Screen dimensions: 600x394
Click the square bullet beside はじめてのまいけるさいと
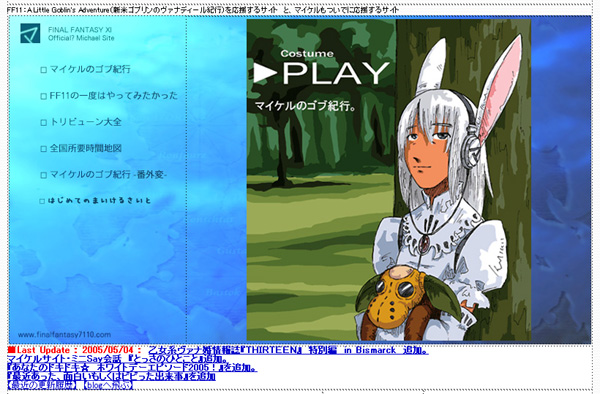42,201
